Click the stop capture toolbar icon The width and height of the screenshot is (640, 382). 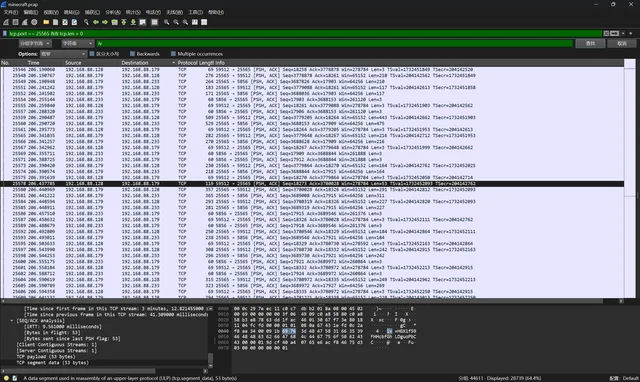16,22
